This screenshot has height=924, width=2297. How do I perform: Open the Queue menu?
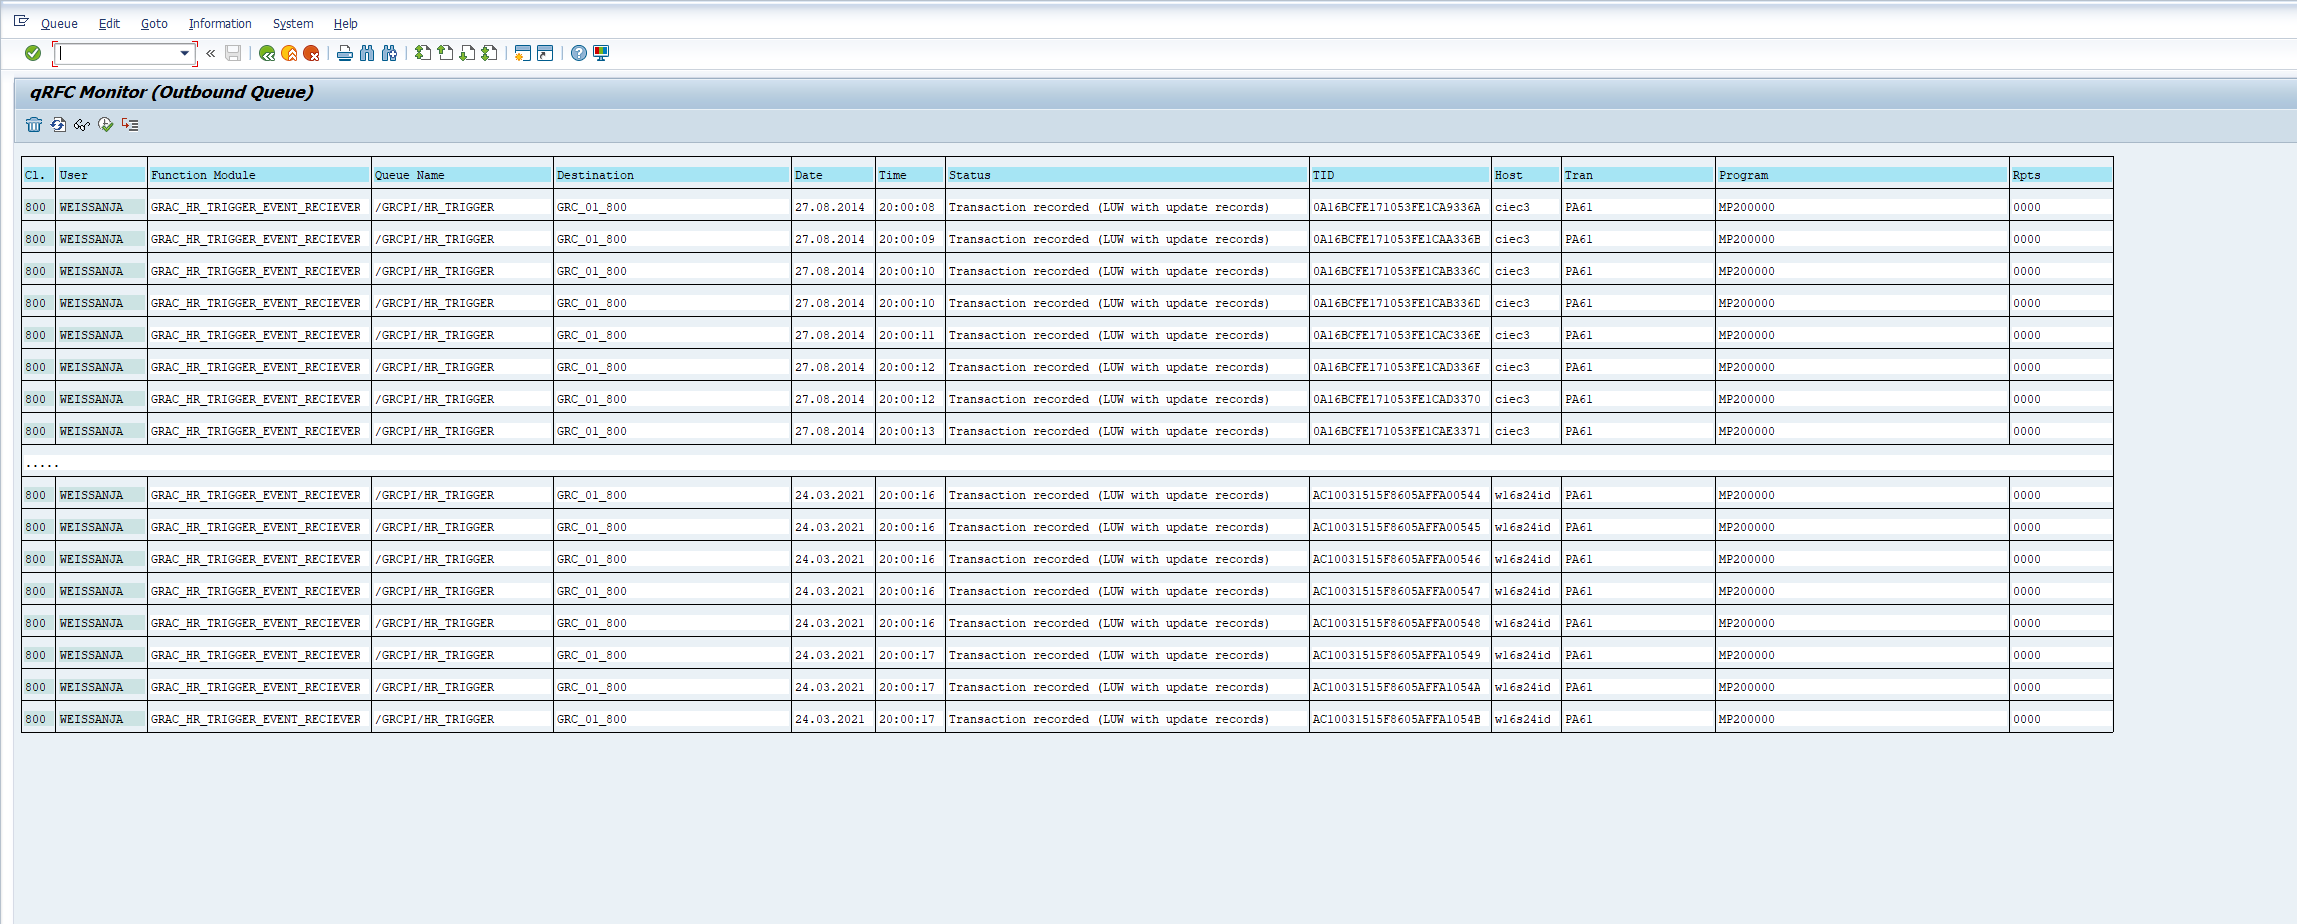[59, 23]
